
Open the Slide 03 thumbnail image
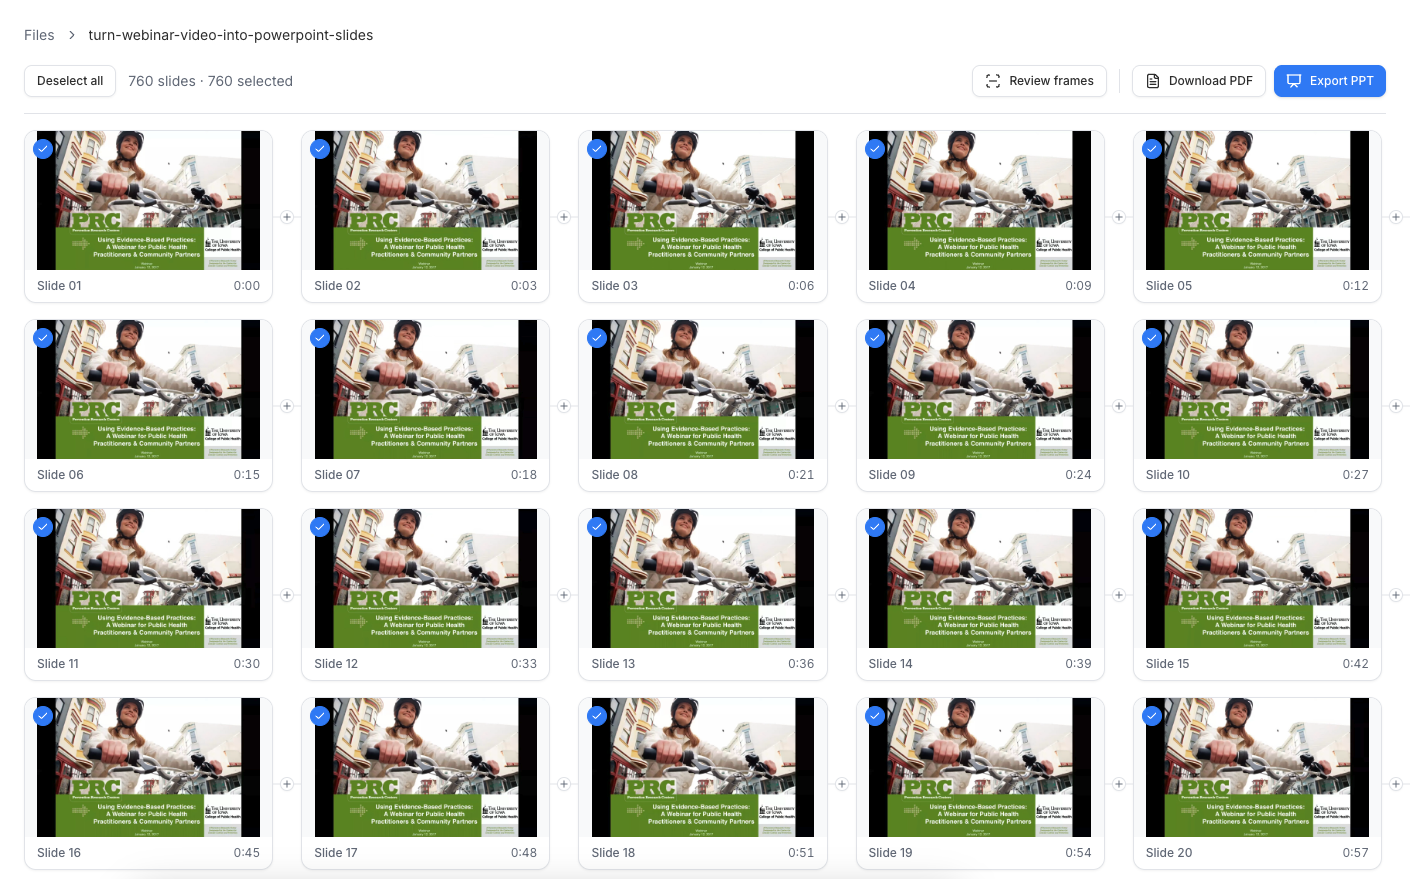click(x=703, y=200)
